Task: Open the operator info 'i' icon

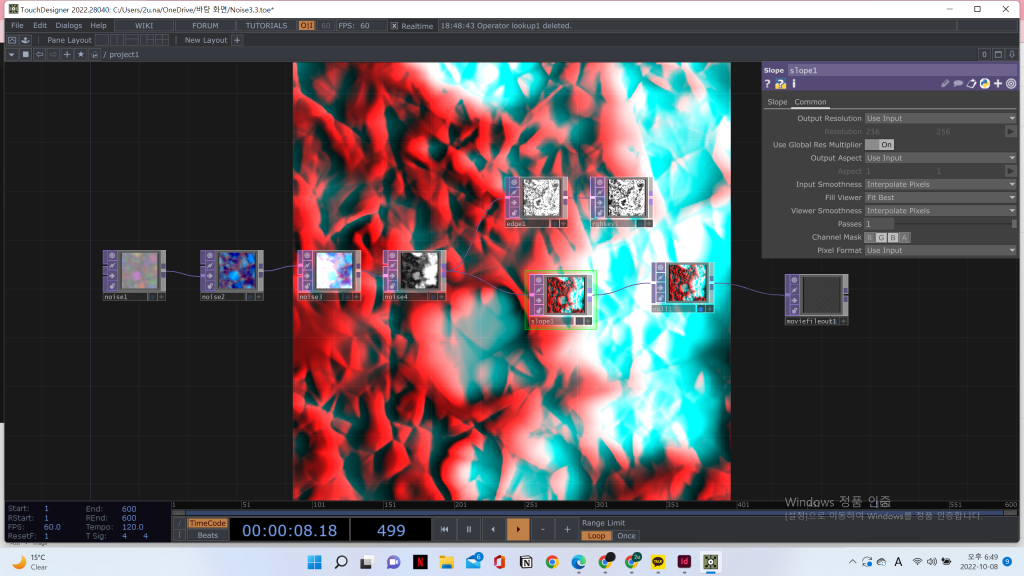Action: point(793,84)
